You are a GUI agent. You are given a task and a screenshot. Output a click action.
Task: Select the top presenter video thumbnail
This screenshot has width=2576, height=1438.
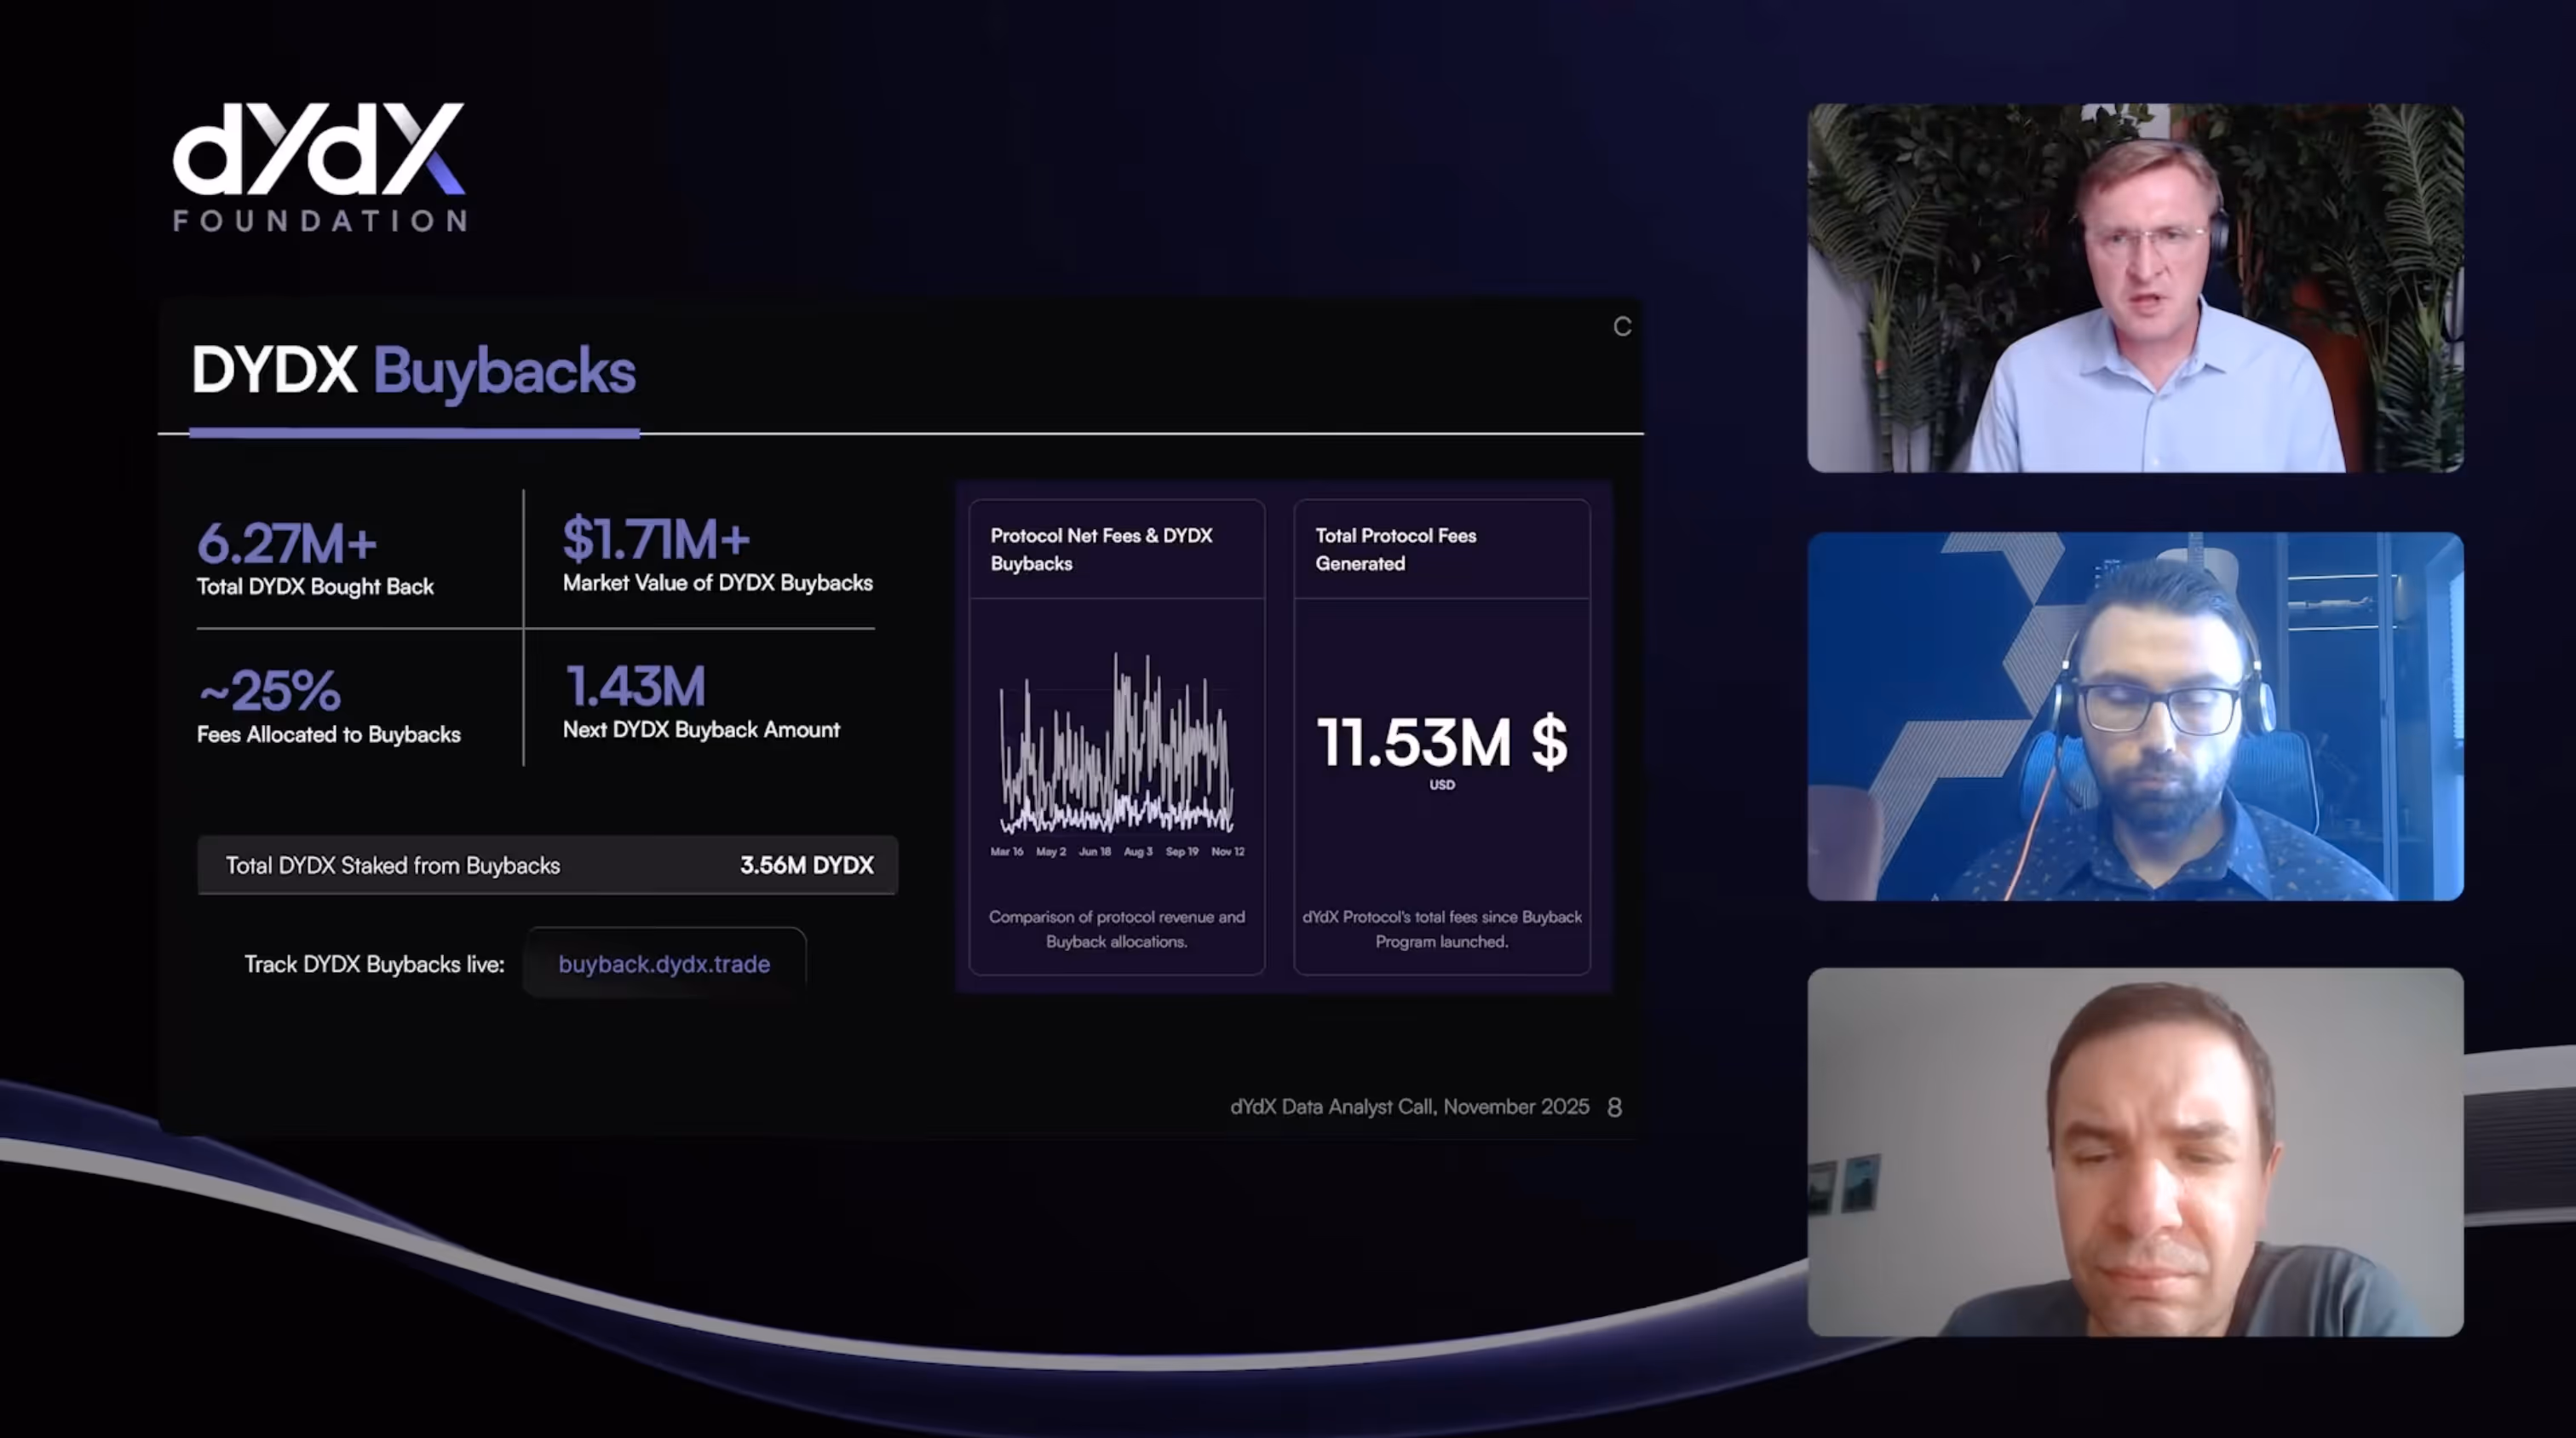2135,288
